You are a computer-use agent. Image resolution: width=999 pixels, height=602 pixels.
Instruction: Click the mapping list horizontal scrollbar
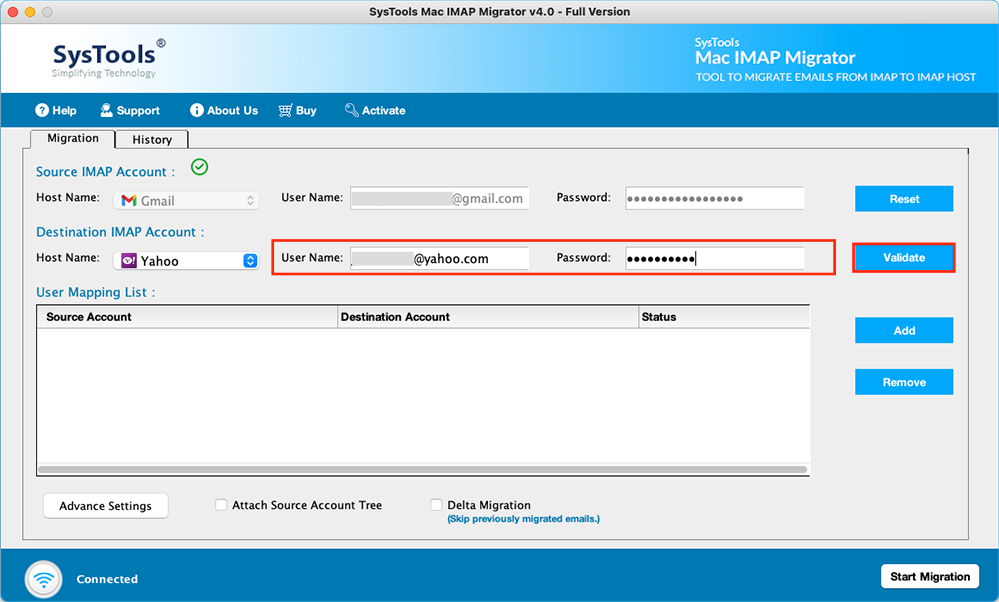tap(422, 470)
